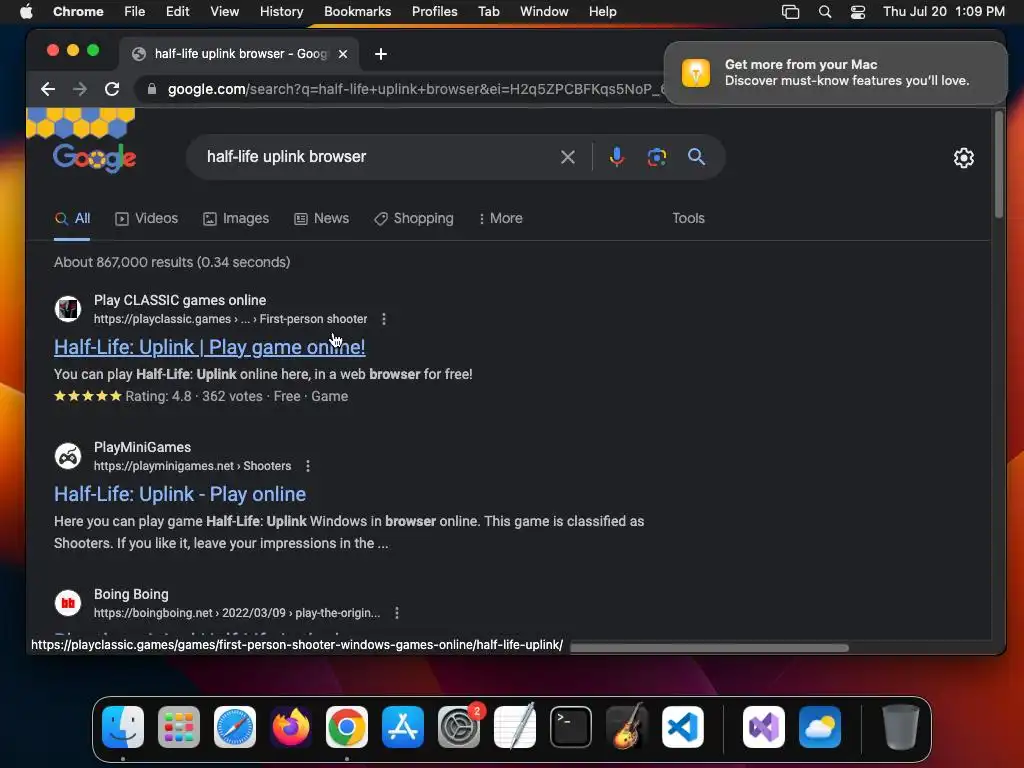Open Finder from the dock
The height and width of the screenshot is (768, 1024).
coord(123,727)
